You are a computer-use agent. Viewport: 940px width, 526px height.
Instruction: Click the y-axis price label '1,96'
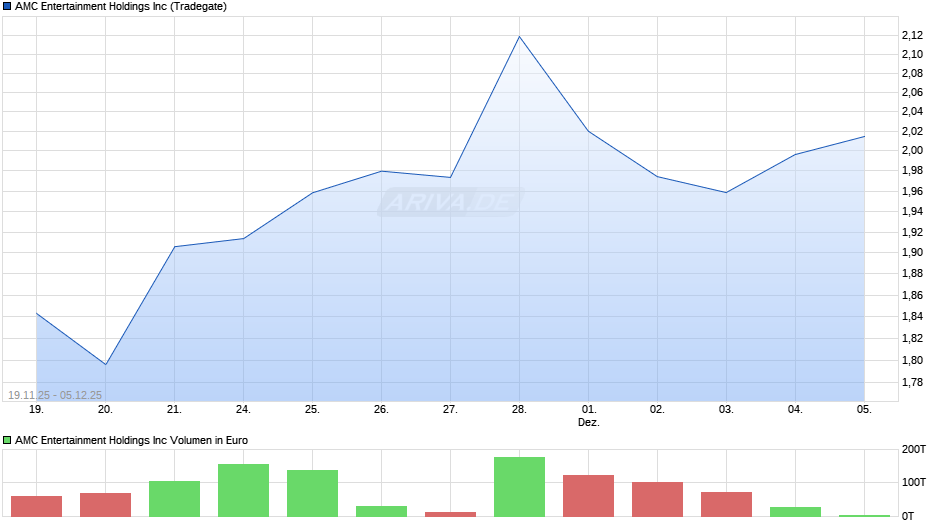point(912,191)
